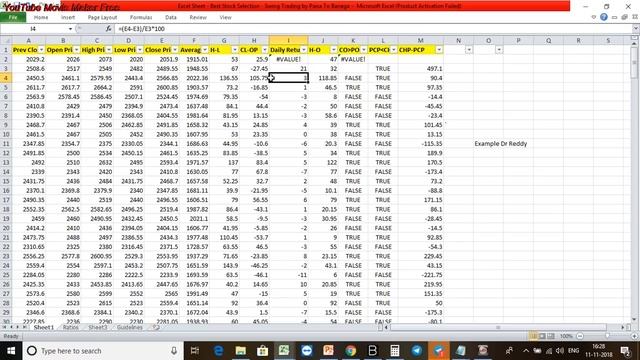Open the Prev Close filter dropdown

(x=41, y=50)
